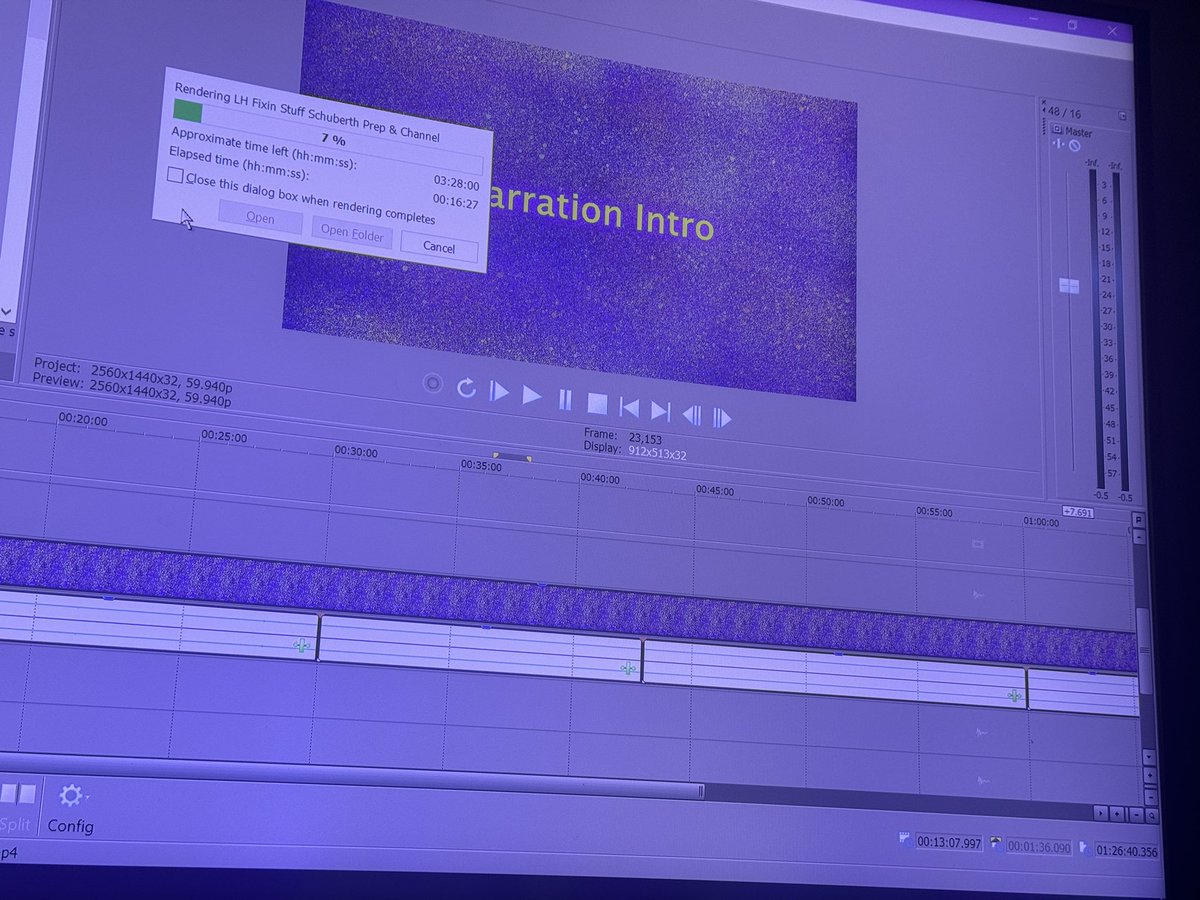Click Open Folder in render dialog
The image size is (1200, 900).
click(352, 232)
